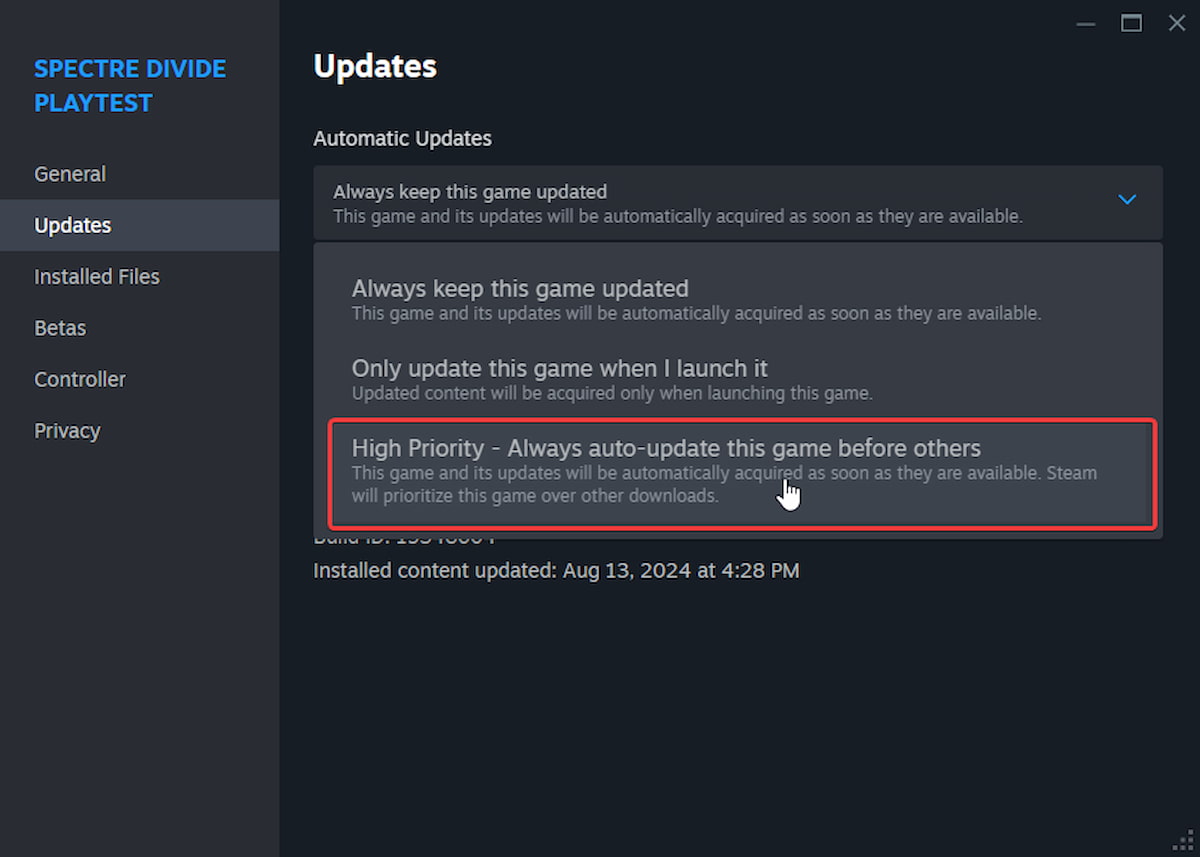
Task: View the Privacy settings section
Action: [x=67, y=430]
